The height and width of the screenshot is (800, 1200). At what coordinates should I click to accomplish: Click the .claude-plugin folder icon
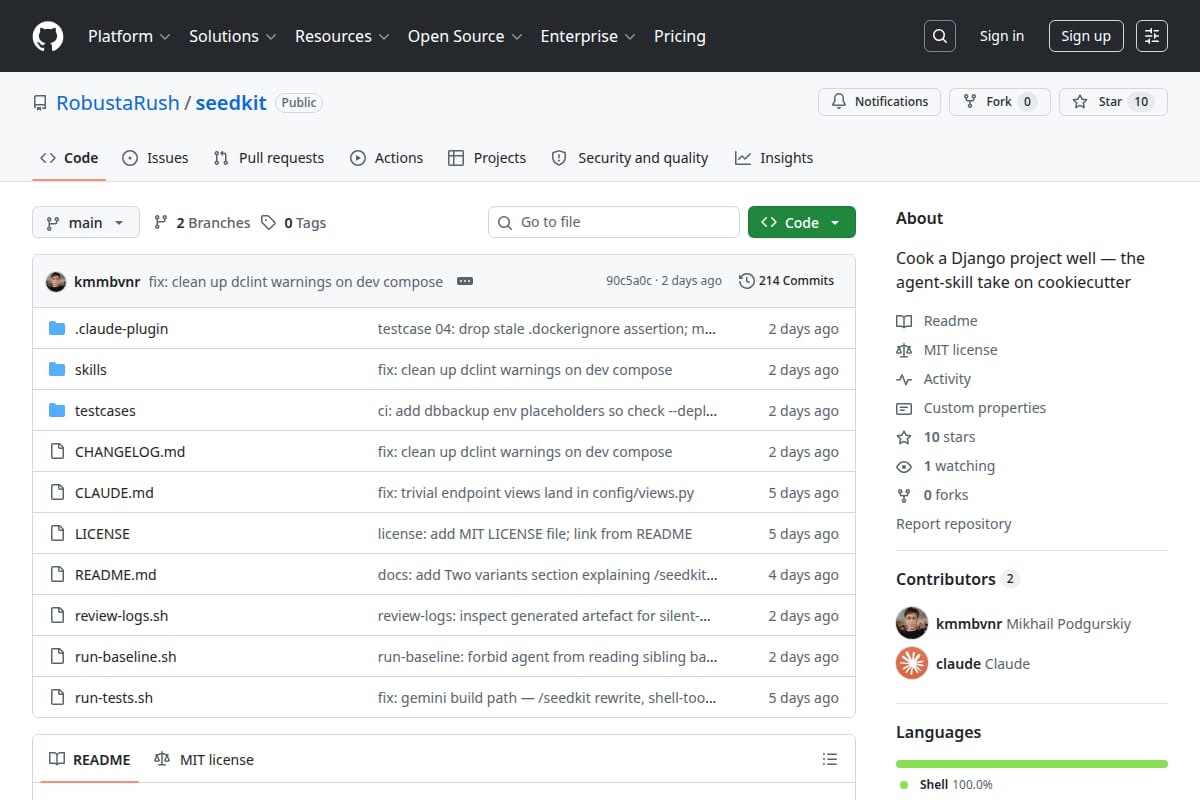pyautogui.click(x=57, y=329)
